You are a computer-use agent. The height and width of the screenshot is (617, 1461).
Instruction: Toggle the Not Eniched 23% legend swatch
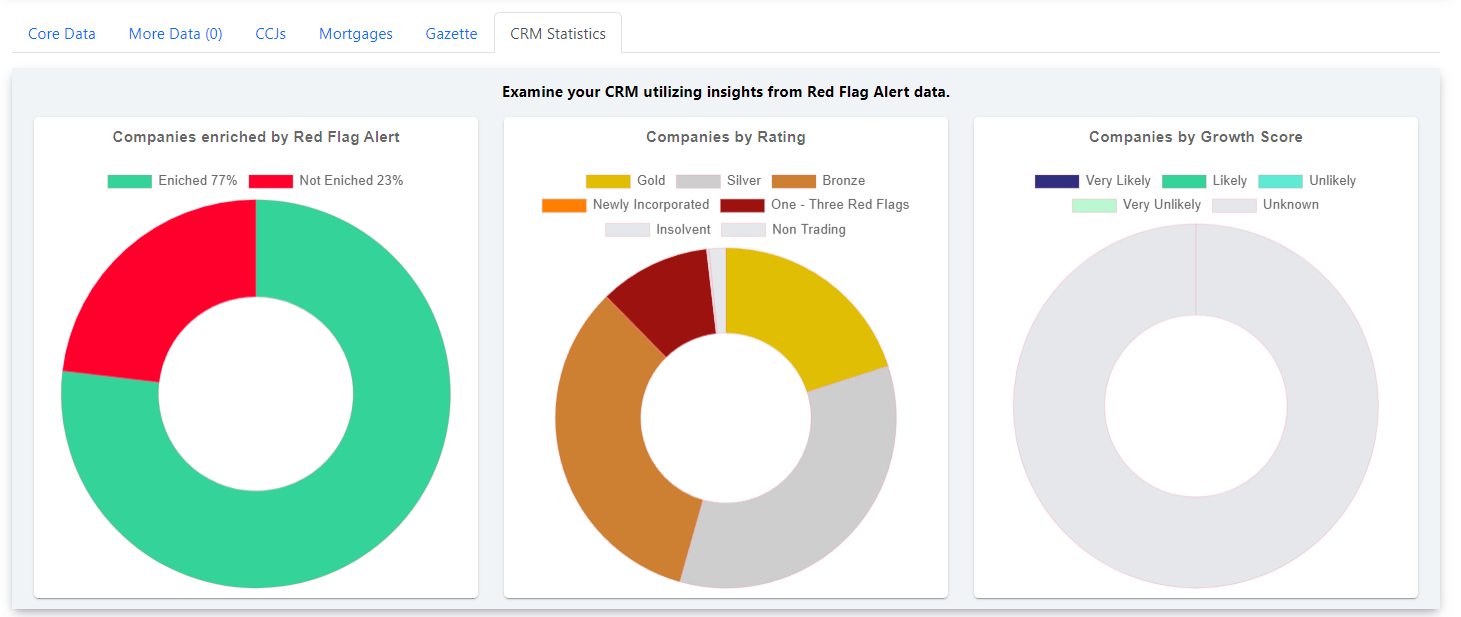(271, 181)
